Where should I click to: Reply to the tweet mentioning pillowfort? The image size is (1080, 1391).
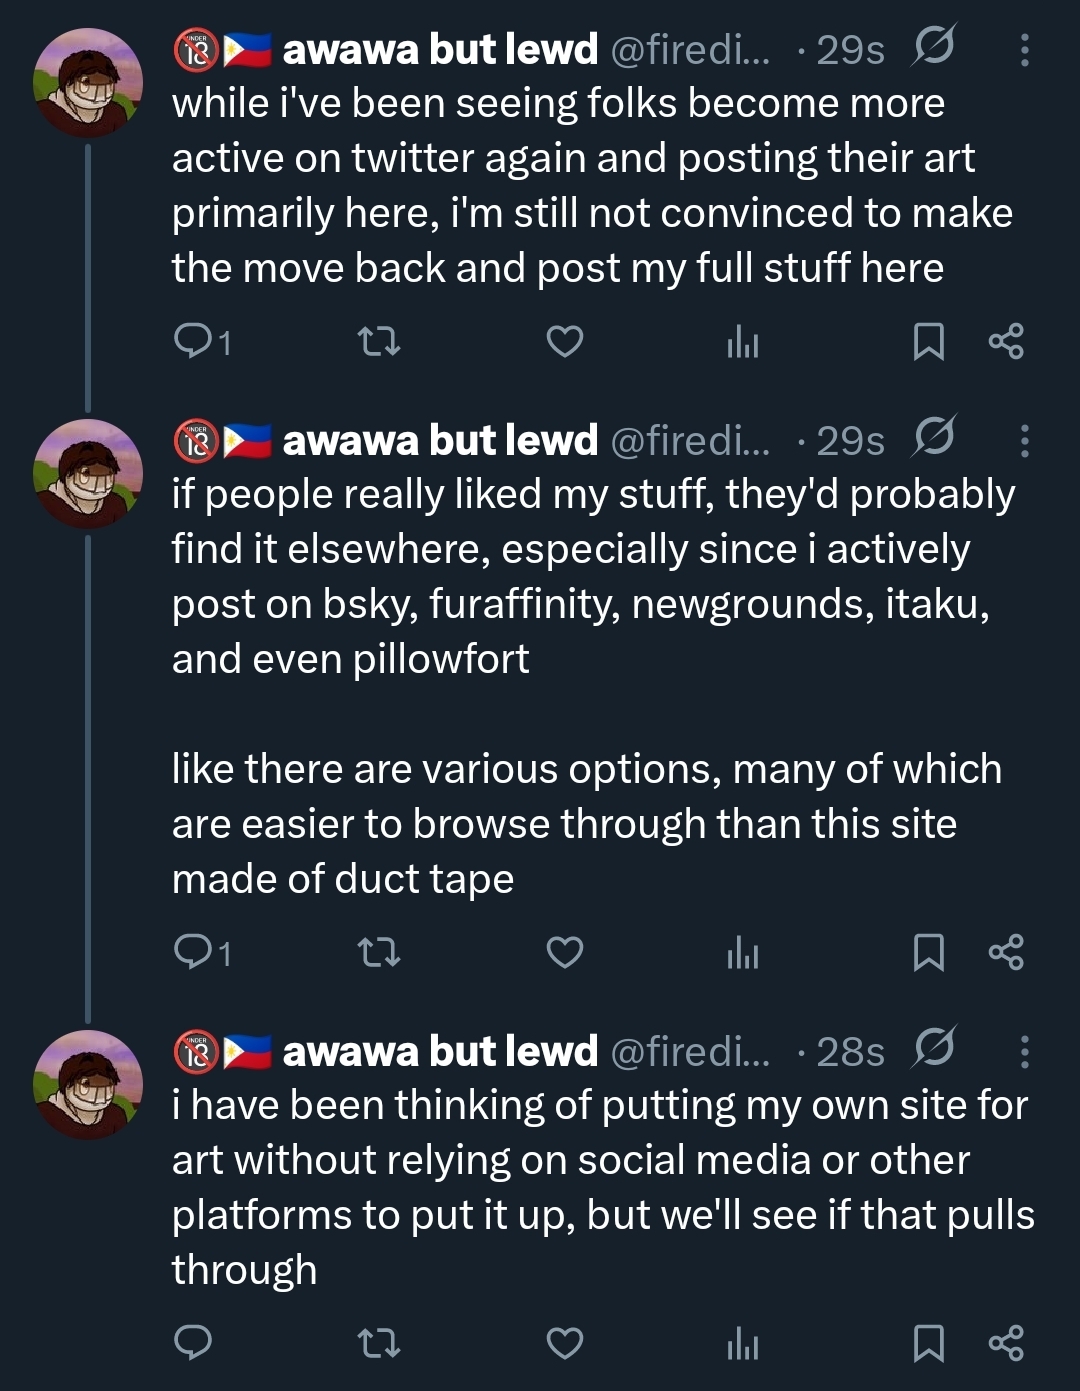(193, 952)
